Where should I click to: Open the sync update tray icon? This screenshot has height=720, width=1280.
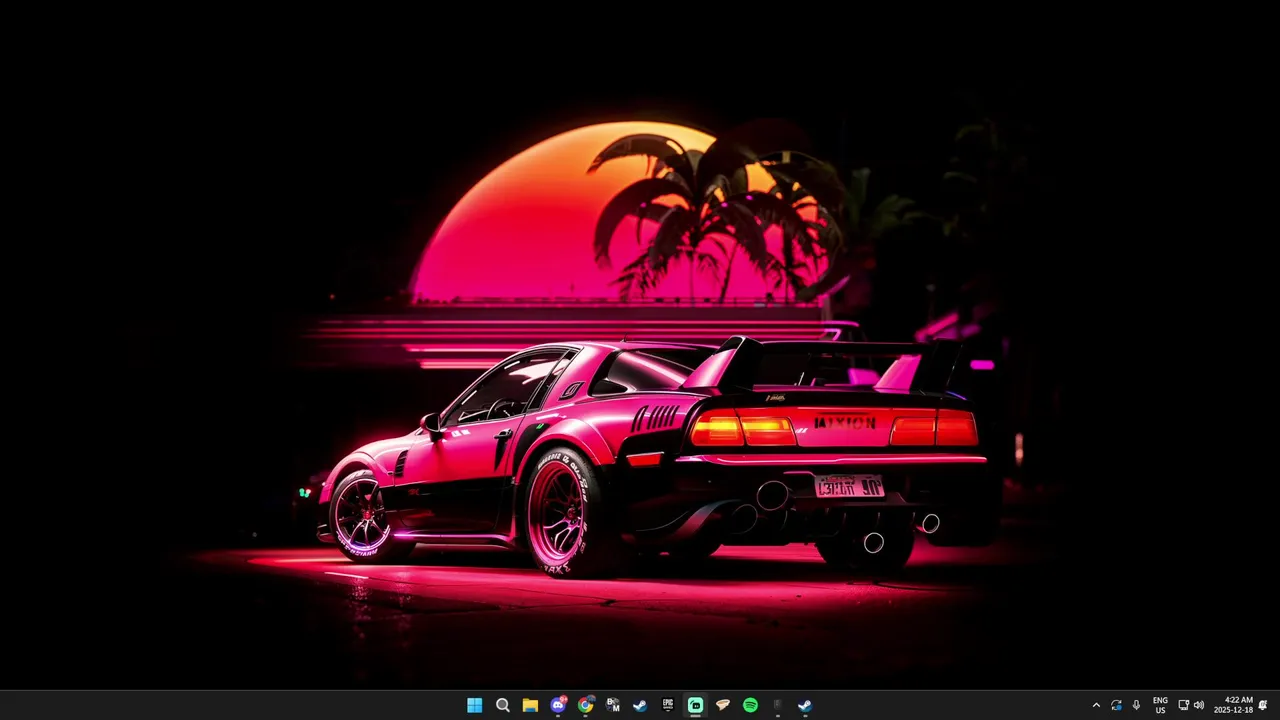pyautogui.click(x=1116, y=705)
